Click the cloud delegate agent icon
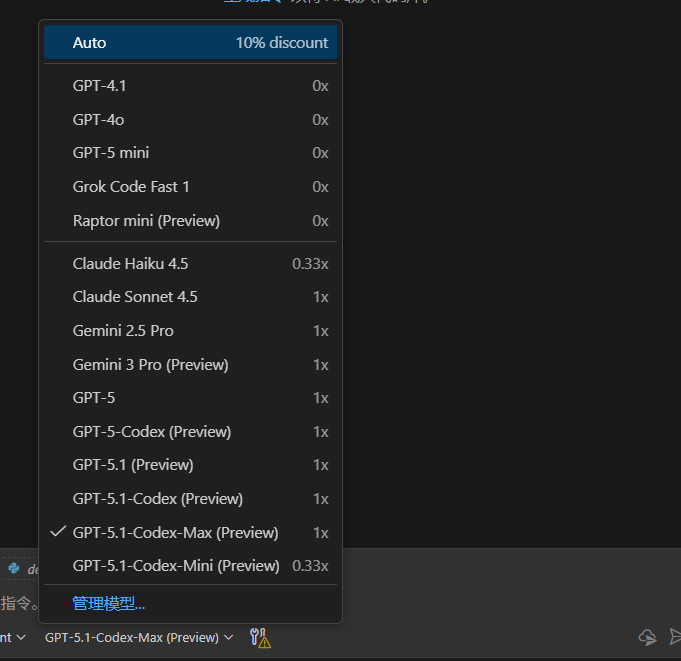This screenshot has height=661, width=681. pos(647,638)
